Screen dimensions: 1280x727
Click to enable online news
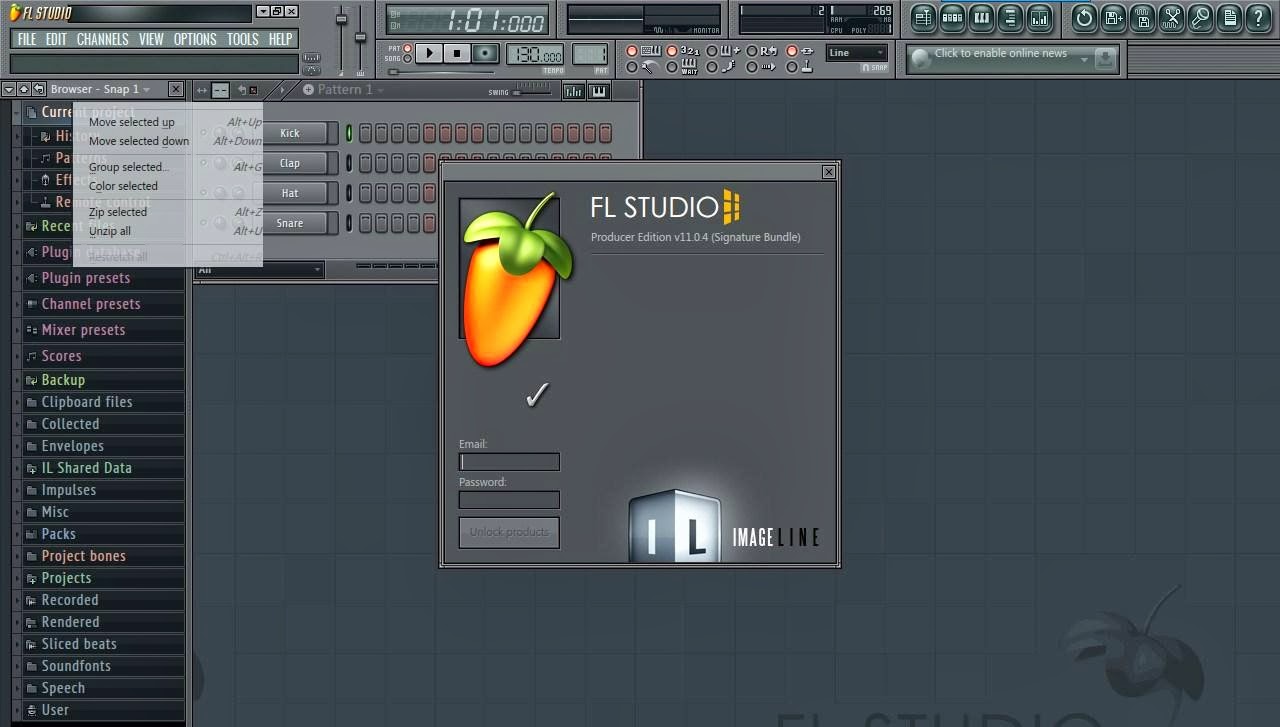pyautogui.click(x=1000, y=54)
